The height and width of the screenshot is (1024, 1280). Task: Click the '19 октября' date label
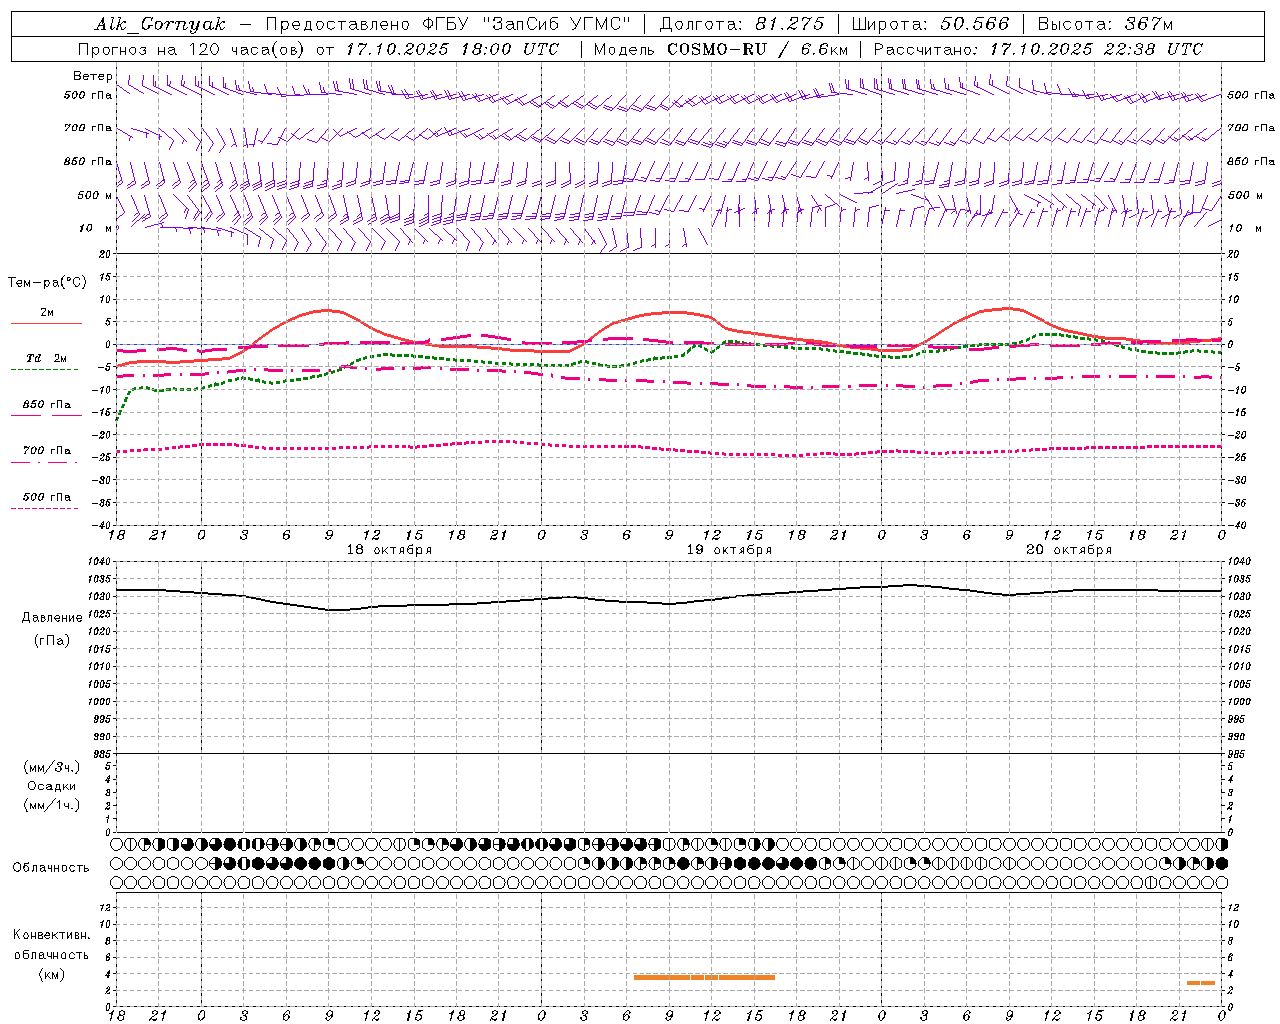tap(729, 550)
